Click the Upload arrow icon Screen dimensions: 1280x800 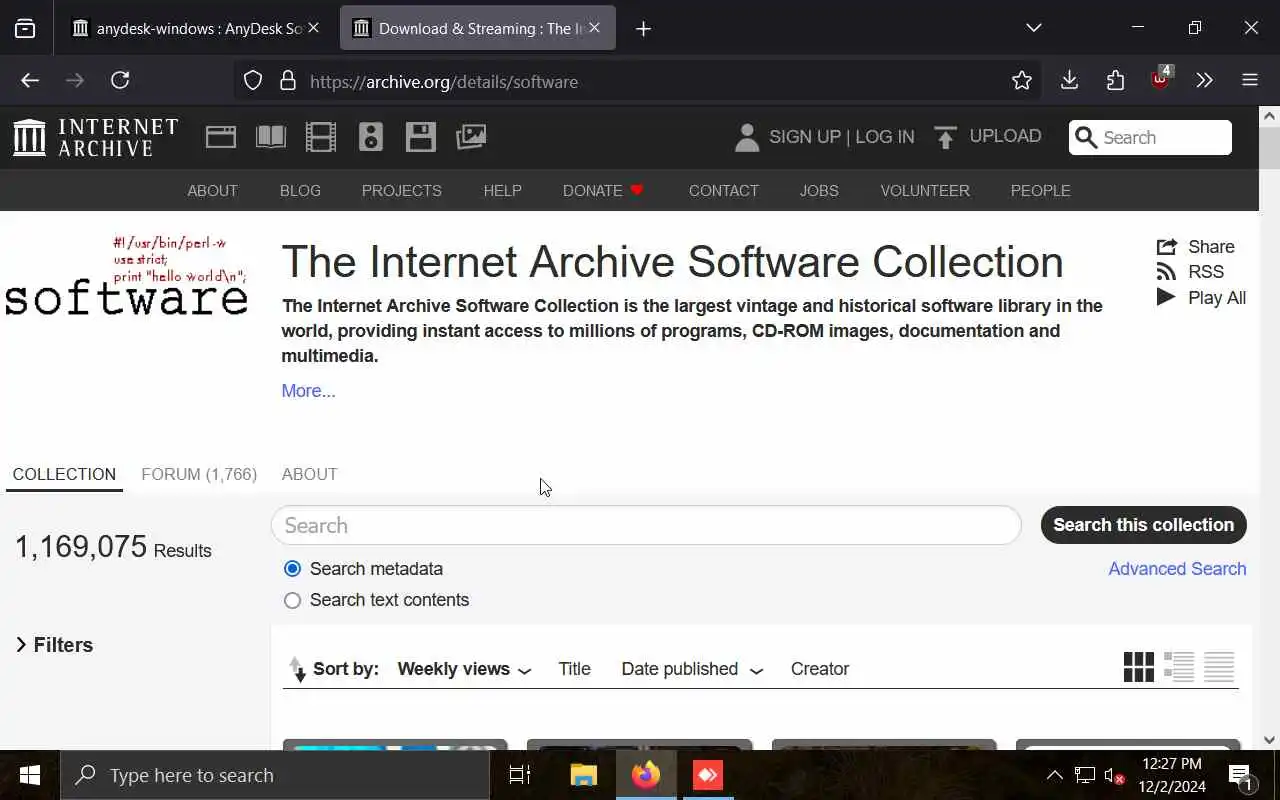click(945, 137)
